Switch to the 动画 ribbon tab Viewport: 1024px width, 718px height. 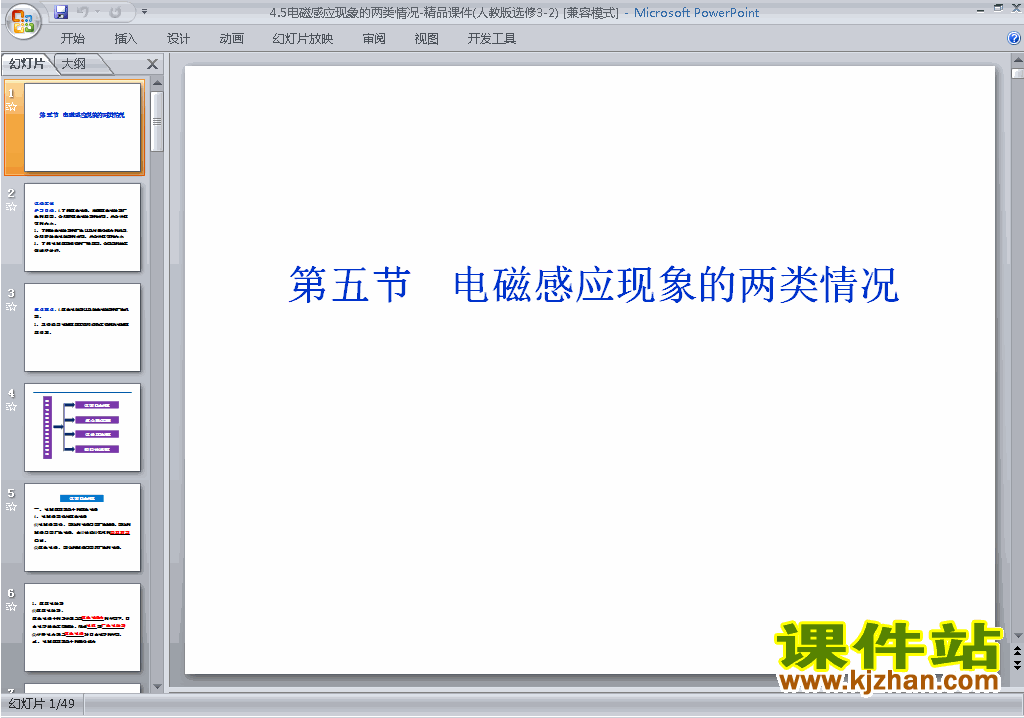pyautogui.click(x=231, y=39)
